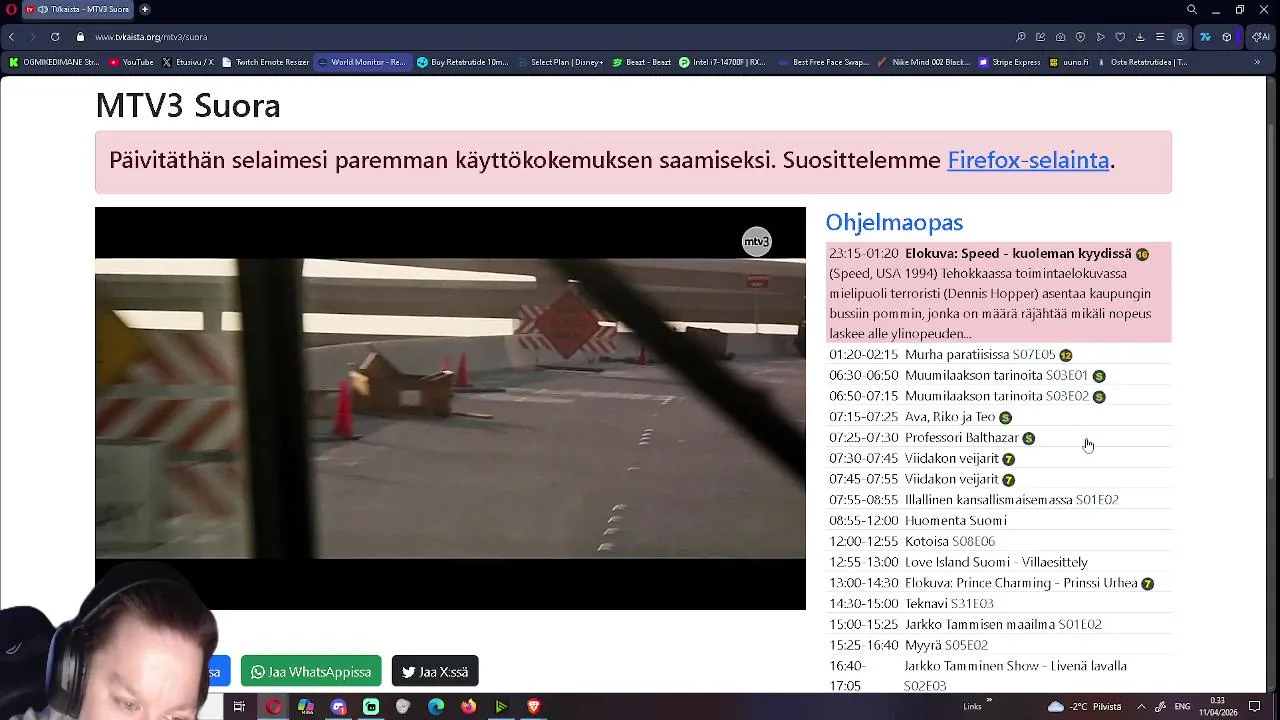The width and height of the screenshot is (1280, 720).
Task: Click the video player area
Action: (x=450, y=408)
